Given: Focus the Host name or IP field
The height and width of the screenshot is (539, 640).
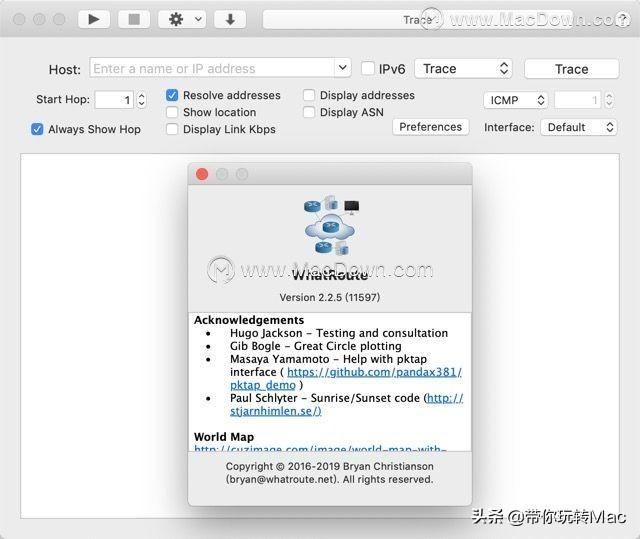Looking at the screenshot, I should 212,68.
